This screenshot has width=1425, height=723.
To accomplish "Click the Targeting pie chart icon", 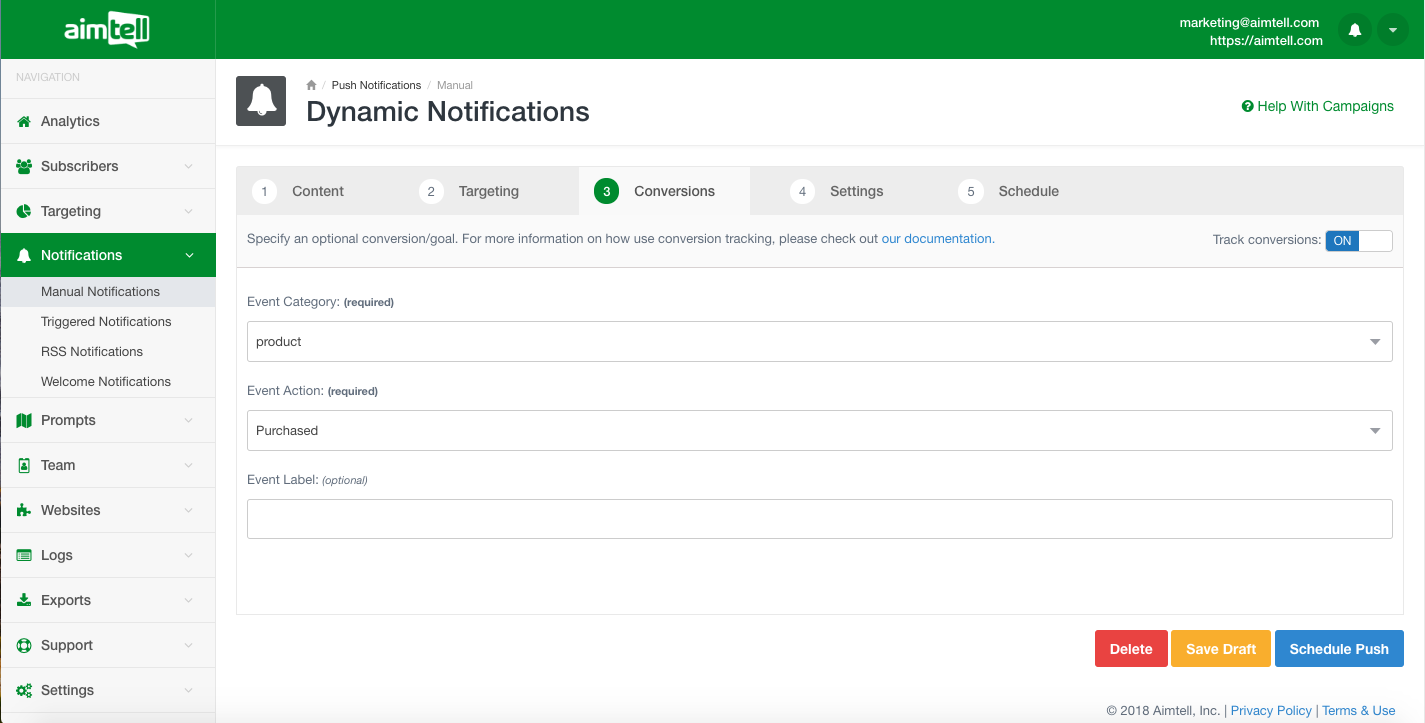I will (x=22, y=211).
